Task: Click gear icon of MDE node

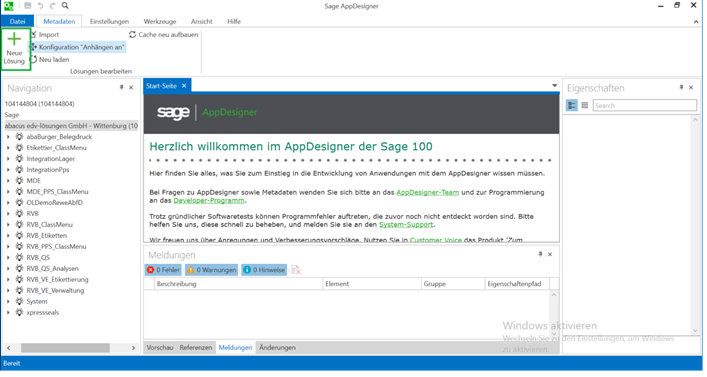Action: (x=19, y=181)
